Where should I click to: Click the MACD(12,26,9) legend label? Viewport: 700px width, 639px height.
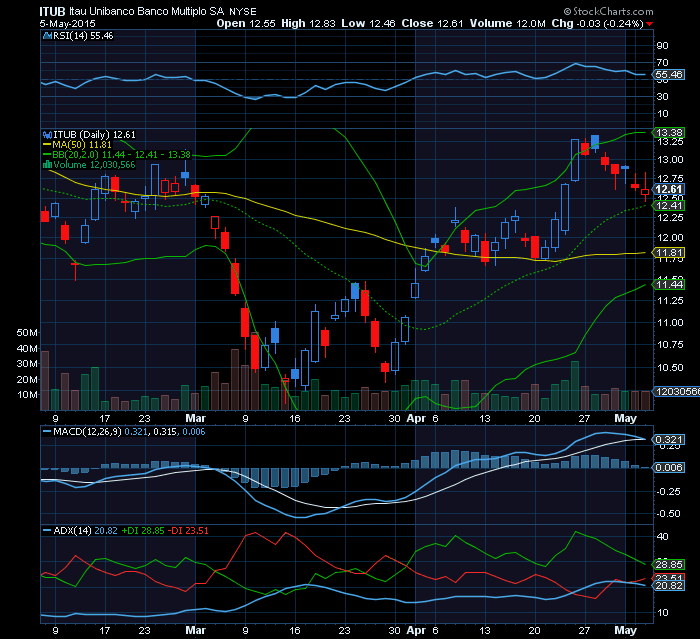pyautogui.click(x=87, y=432)
